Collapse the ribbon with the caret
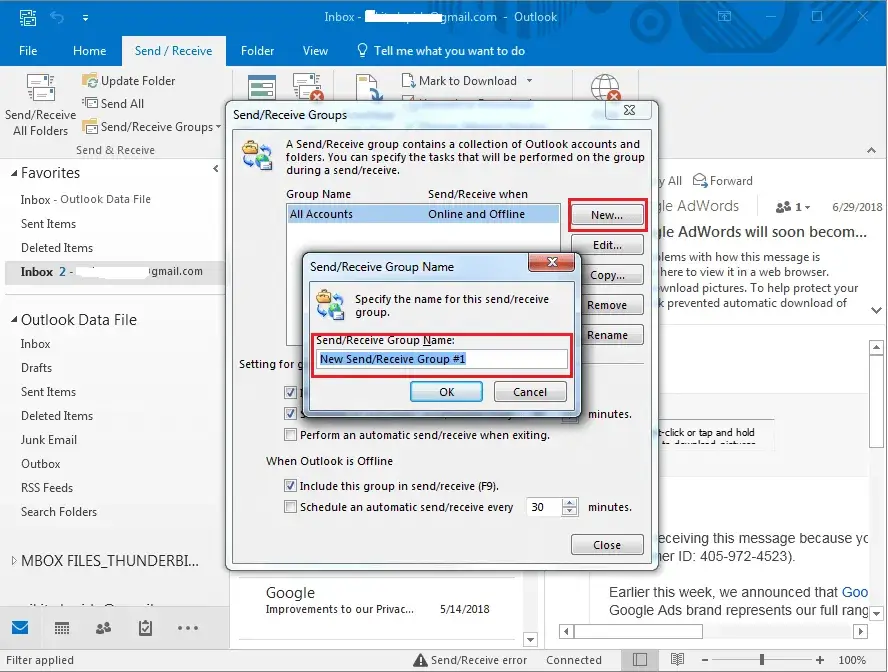Image resolution: width=888 pixels, height=672 pixels. [872, 150]
